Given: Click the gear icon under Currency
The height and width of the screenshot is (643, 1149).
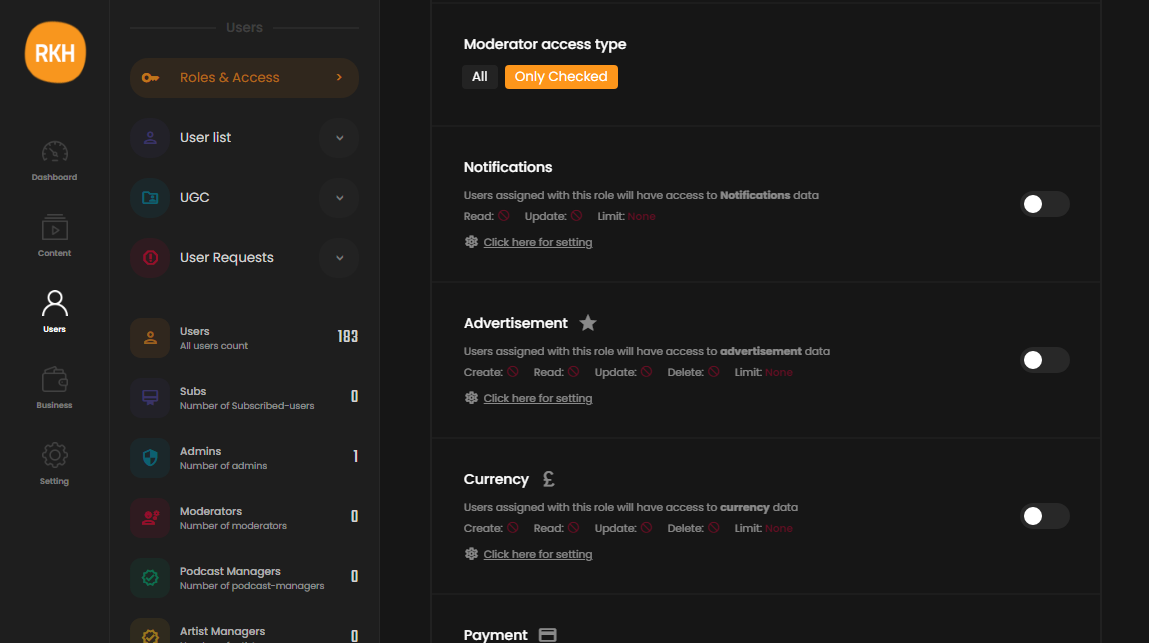Looking at the screenshot, I should tap(471, 554).
